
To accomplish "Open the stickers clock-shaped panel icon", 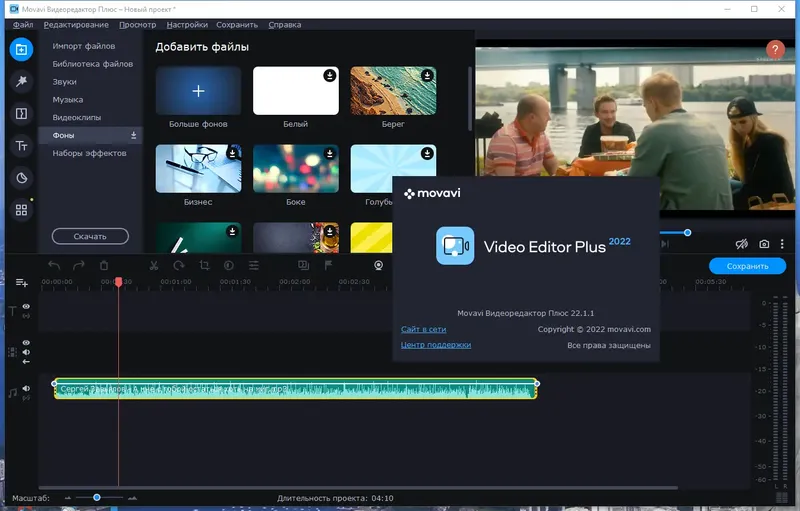I will (x=21, y=178).
